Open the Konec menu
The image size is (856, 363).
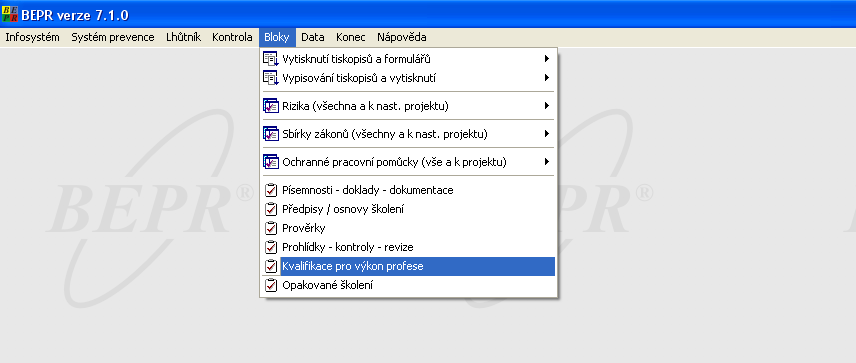(x=351, y=37)
